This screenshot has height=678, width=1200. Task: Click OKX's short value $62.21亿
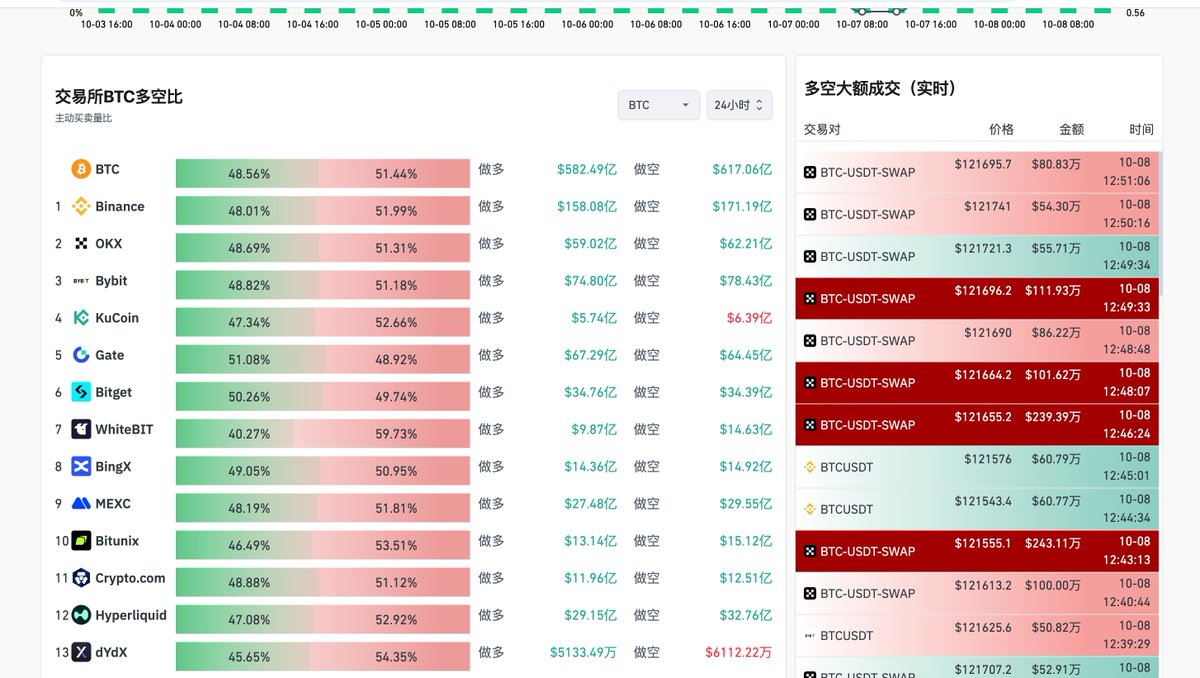[745, 244]
